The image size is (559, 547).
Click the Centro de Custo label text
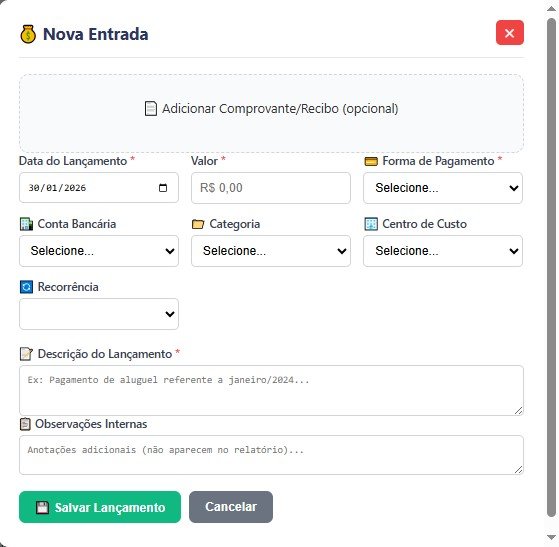pyautogui.click(x=425, y=224)
